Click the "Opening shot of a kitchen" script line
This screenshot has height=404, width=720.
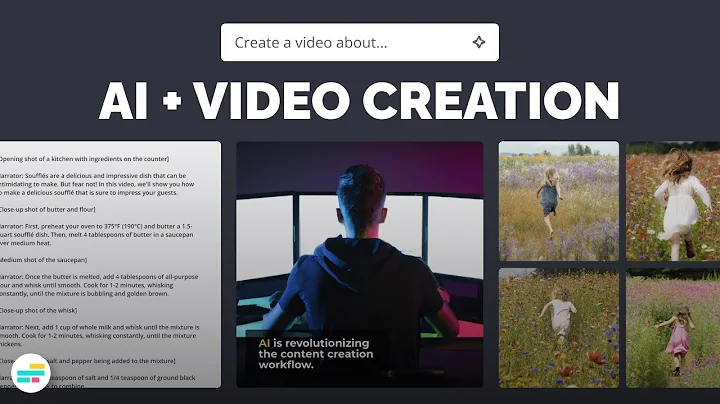click(84, 159)
